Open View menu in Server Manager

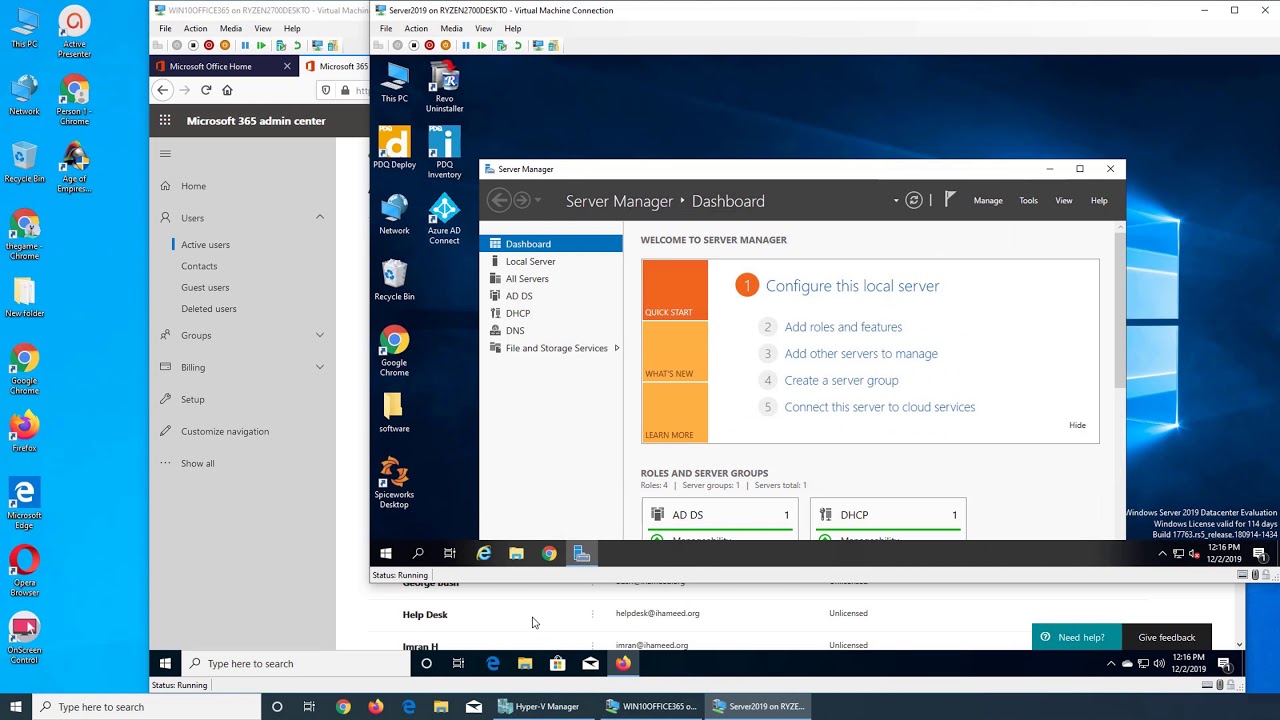1064,200
